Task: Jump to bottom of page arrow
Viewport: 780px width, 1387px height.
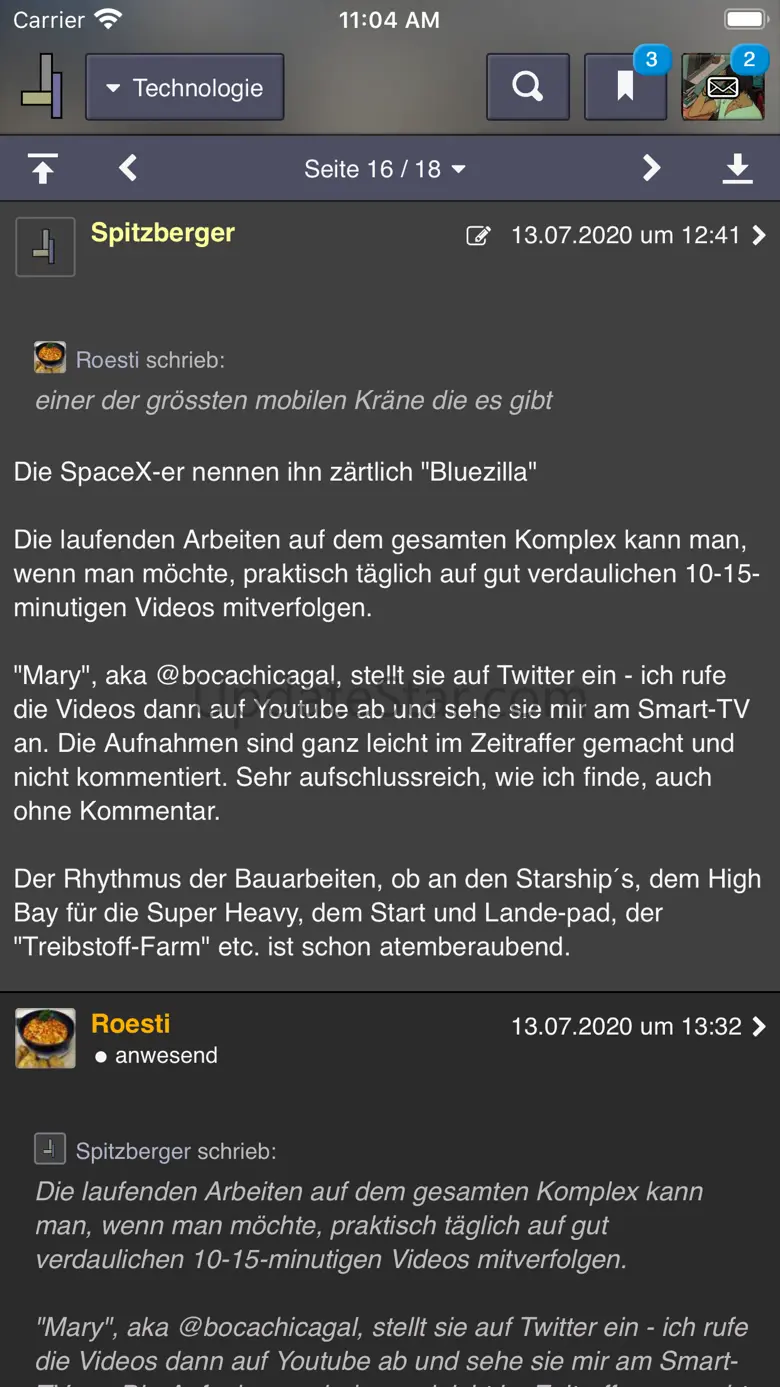Action: 737,168
